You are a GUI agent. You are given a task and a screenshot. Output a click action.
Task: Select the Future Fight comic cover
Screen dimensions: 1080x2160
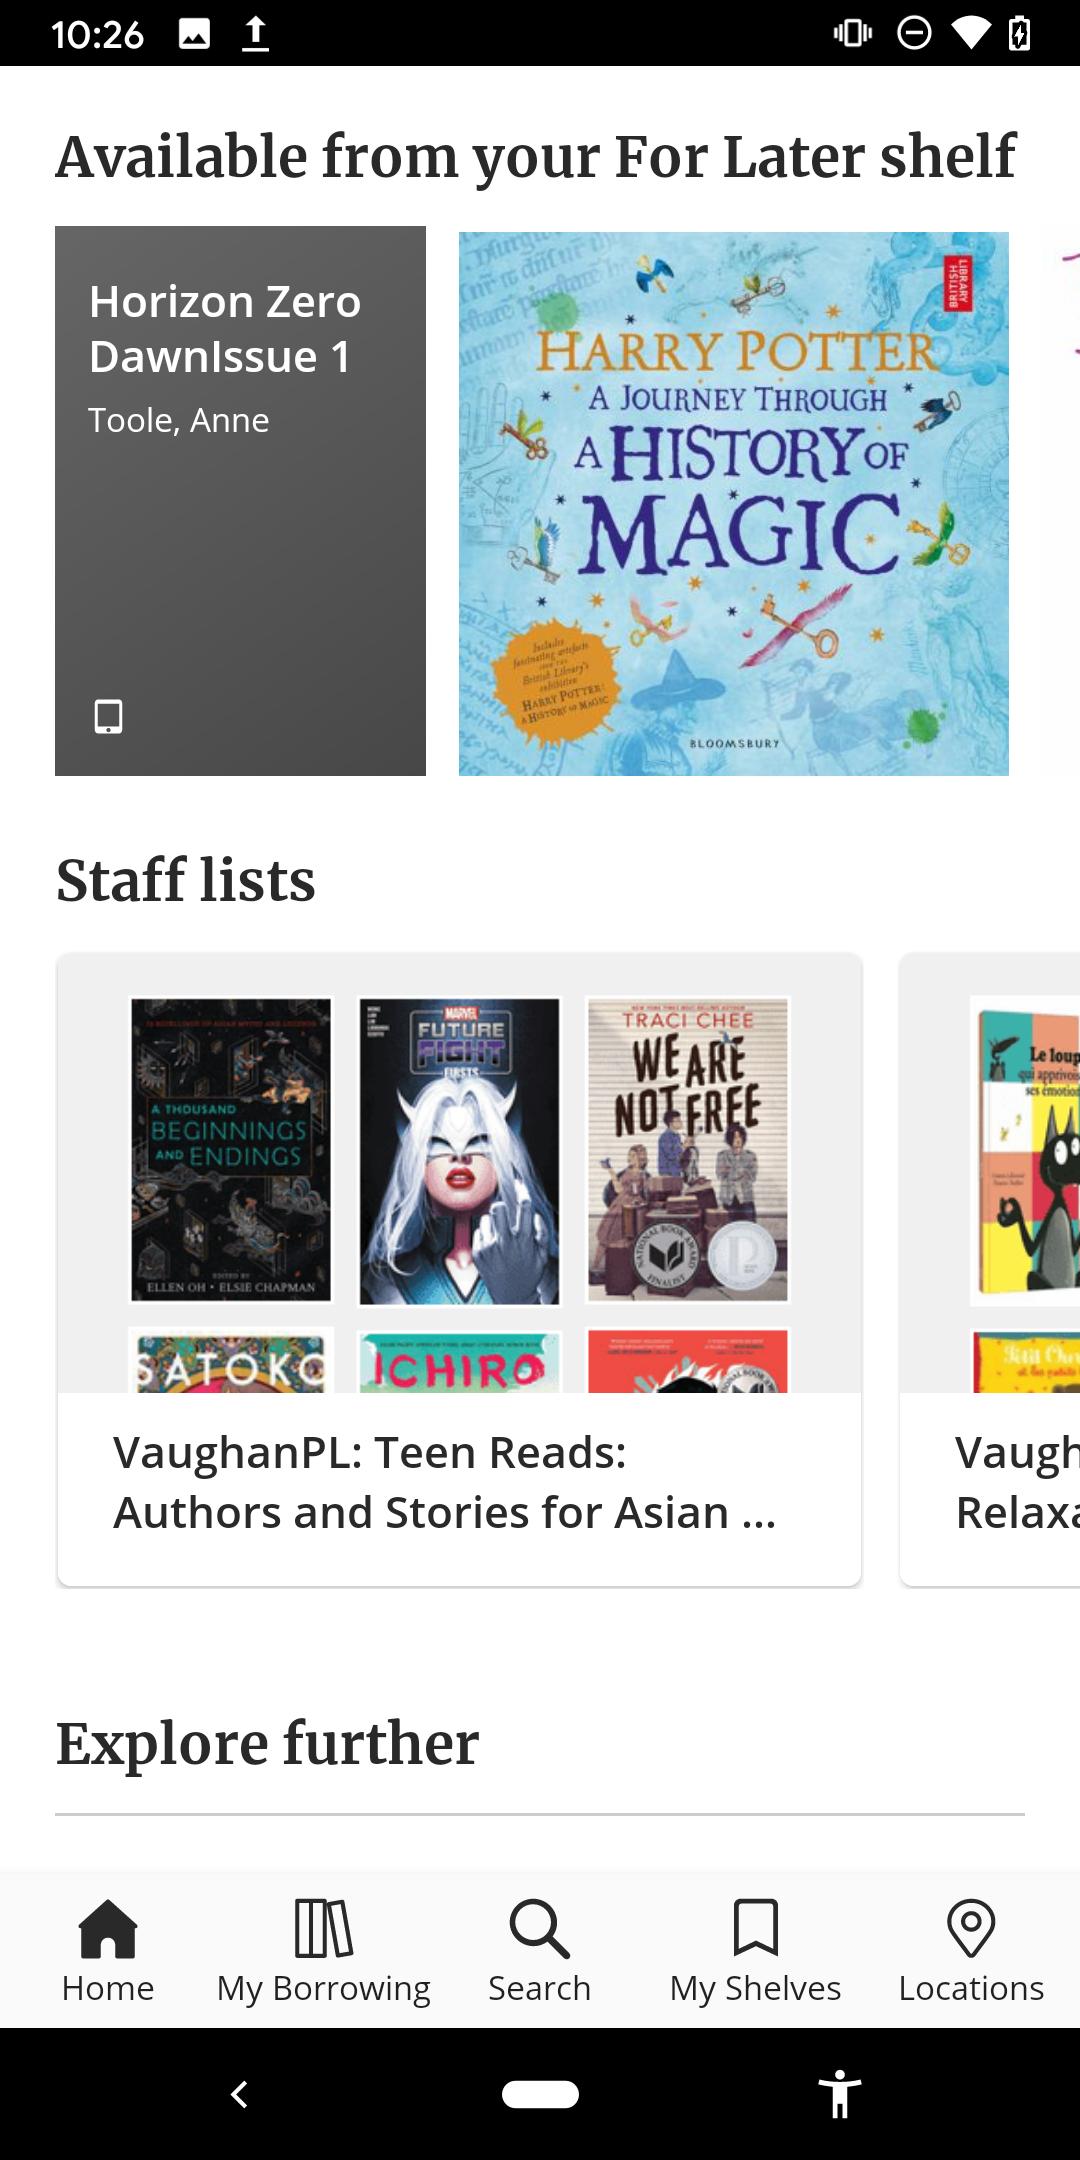pos(459,1151)
